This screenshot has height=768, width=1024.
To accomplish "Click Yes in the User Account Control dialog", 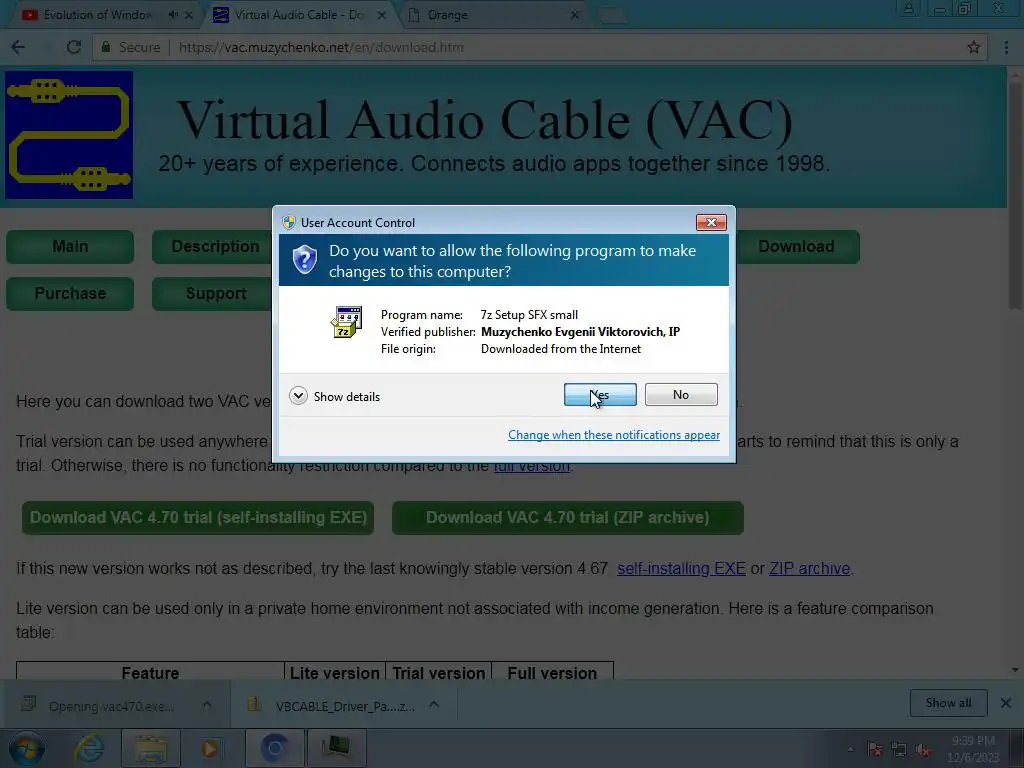I will pos(600,394).
